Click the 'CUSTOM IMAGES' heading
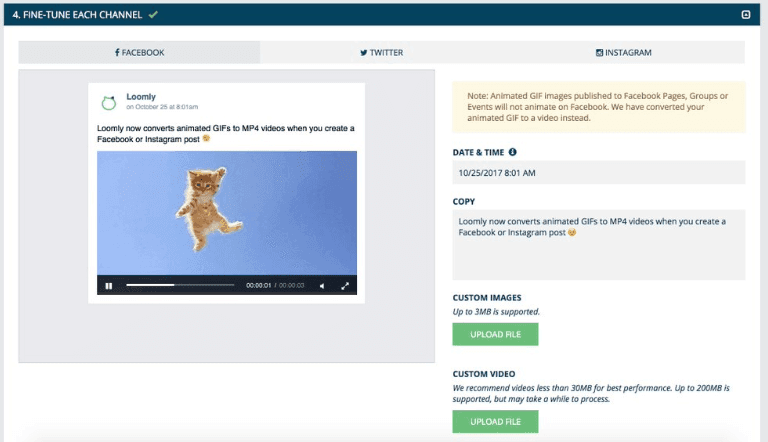The width and height of the screenshot is (768, 442). tap(487, 297)
